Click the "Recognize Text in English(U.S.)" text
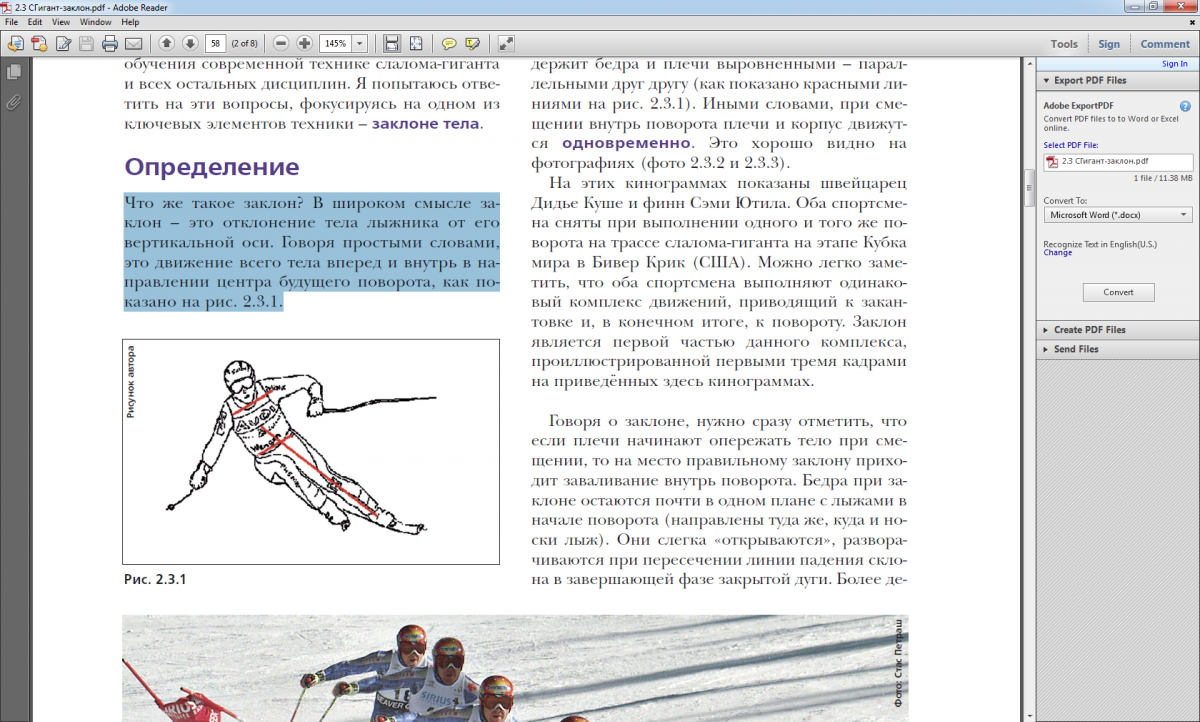 [x=1100, y=243]
